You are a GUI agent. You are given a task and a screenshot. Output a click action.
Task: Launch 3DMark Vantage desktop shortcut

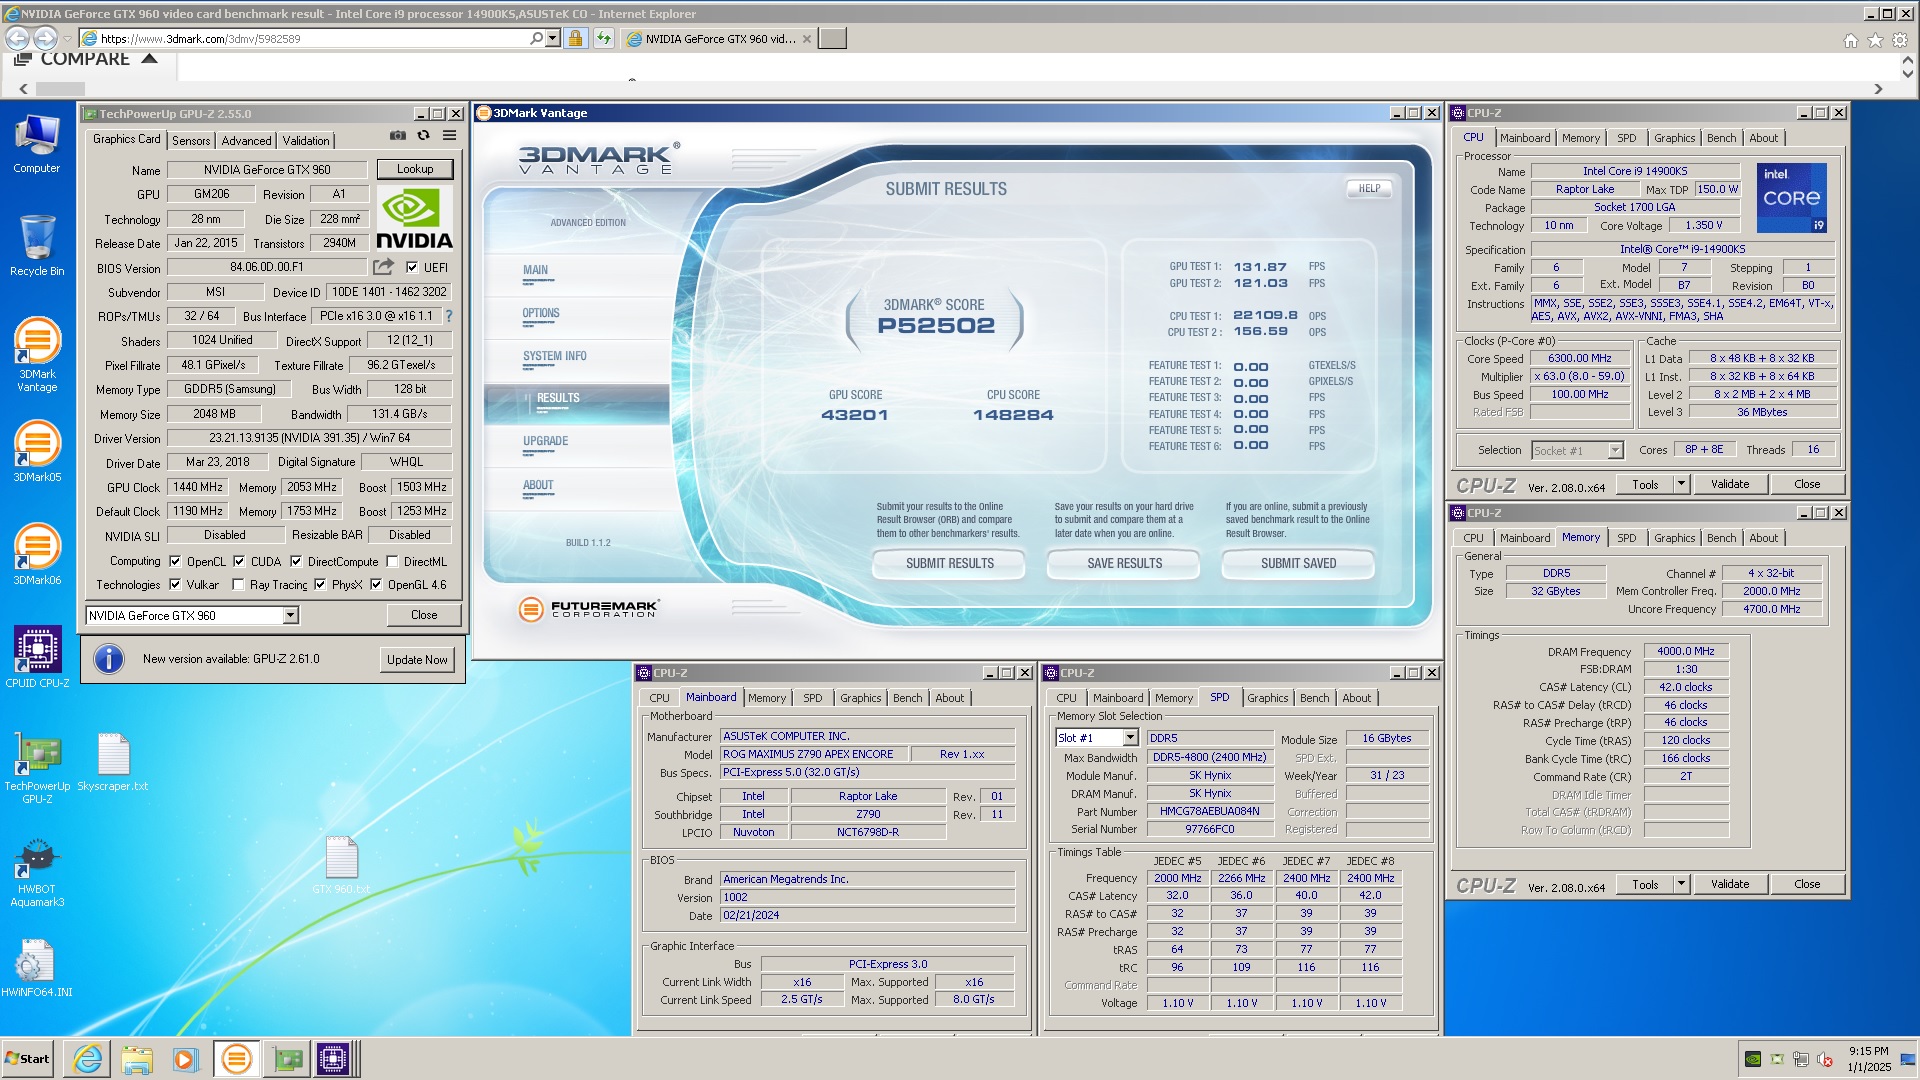point(37,354)
